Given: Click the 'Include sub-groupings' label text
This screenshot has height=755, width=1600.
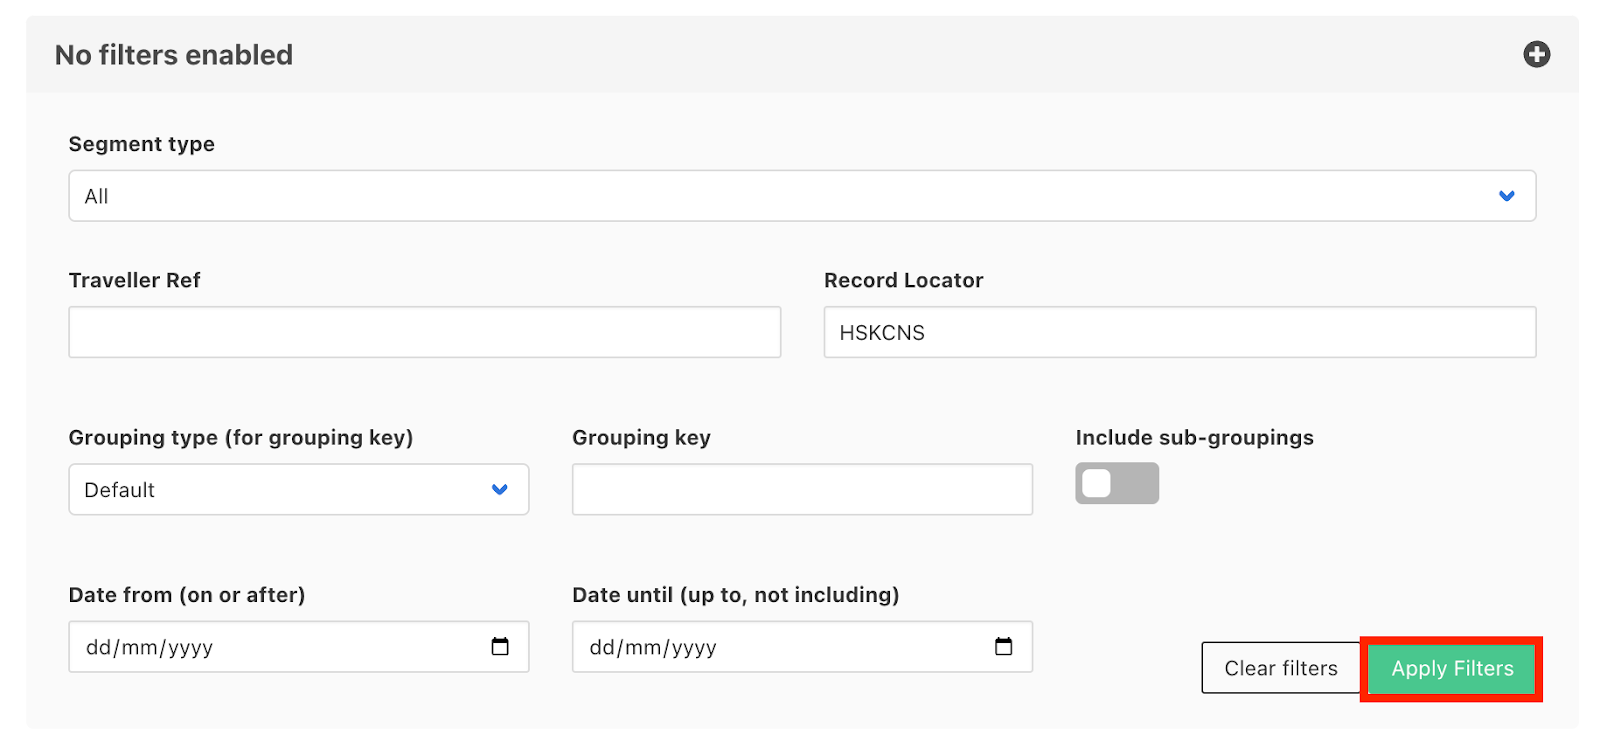Looking at the screenshot, I should [1194, 438].
